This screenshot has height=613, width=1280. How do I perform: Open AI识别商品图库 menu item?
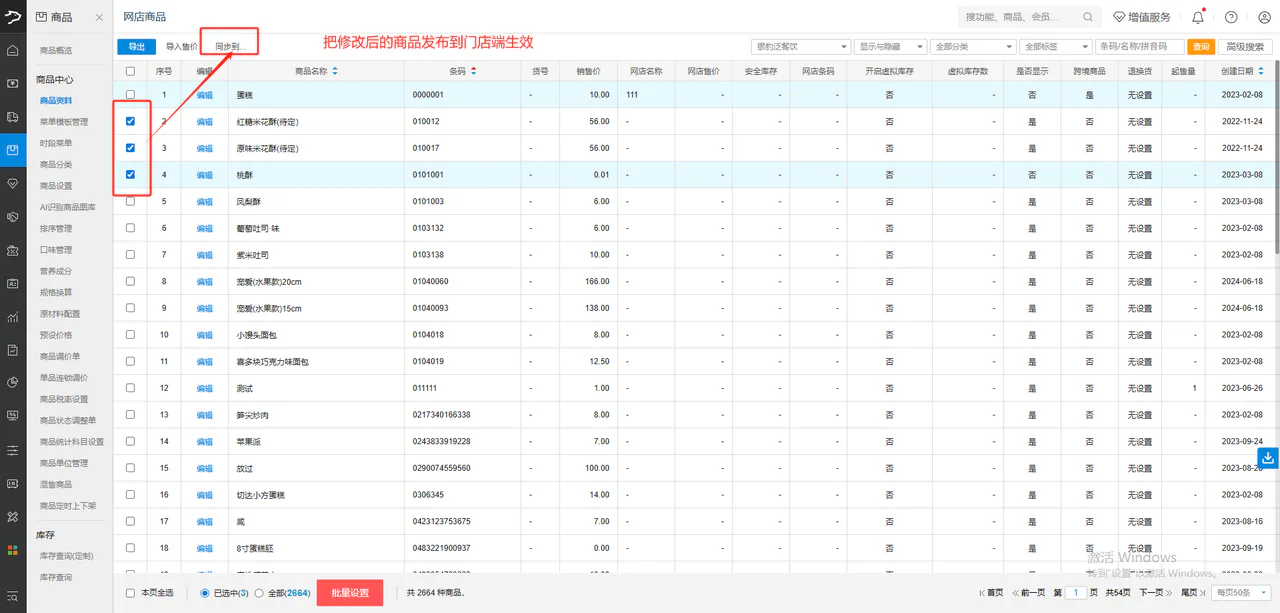(68, 207)
